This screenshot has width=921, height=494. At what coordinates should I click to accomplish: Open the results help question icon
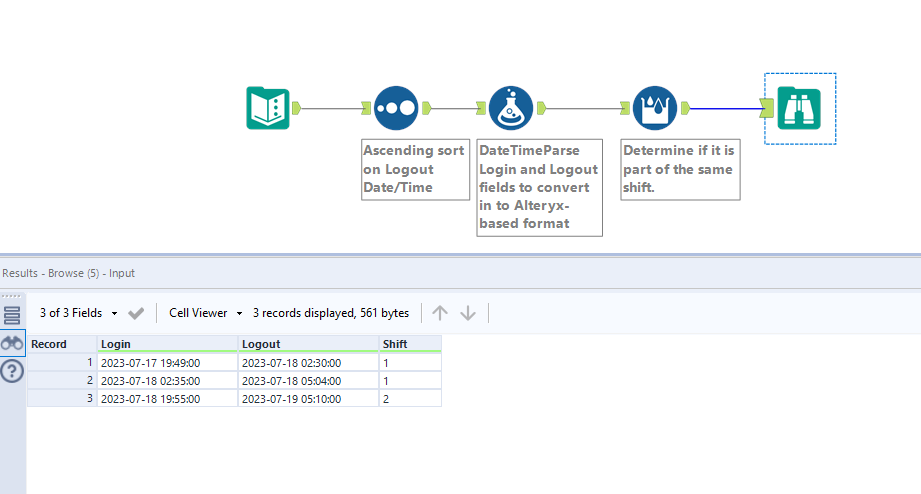[12, 371]
